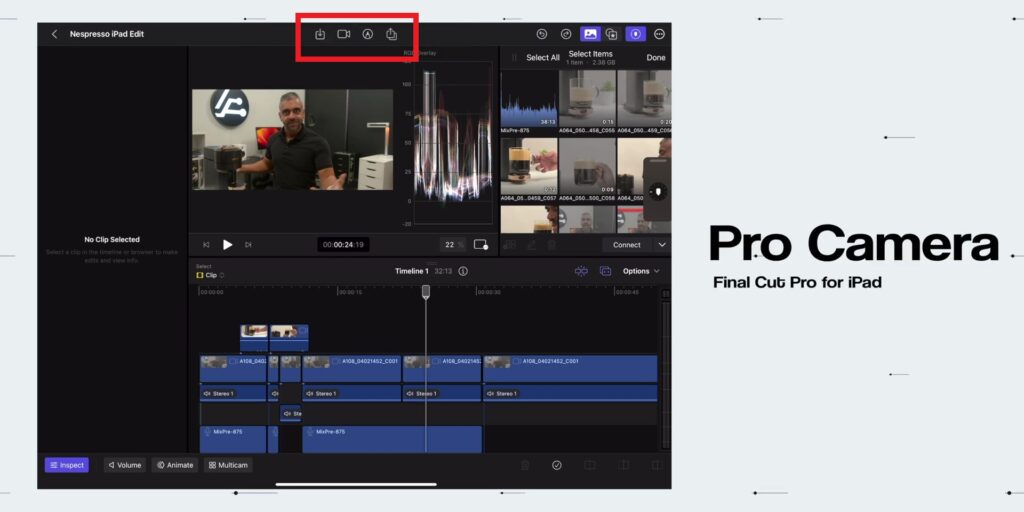Screen dimensions: 1024x512
Task: Toggle the viewer overlay display icon
Action: click(481, 245)
